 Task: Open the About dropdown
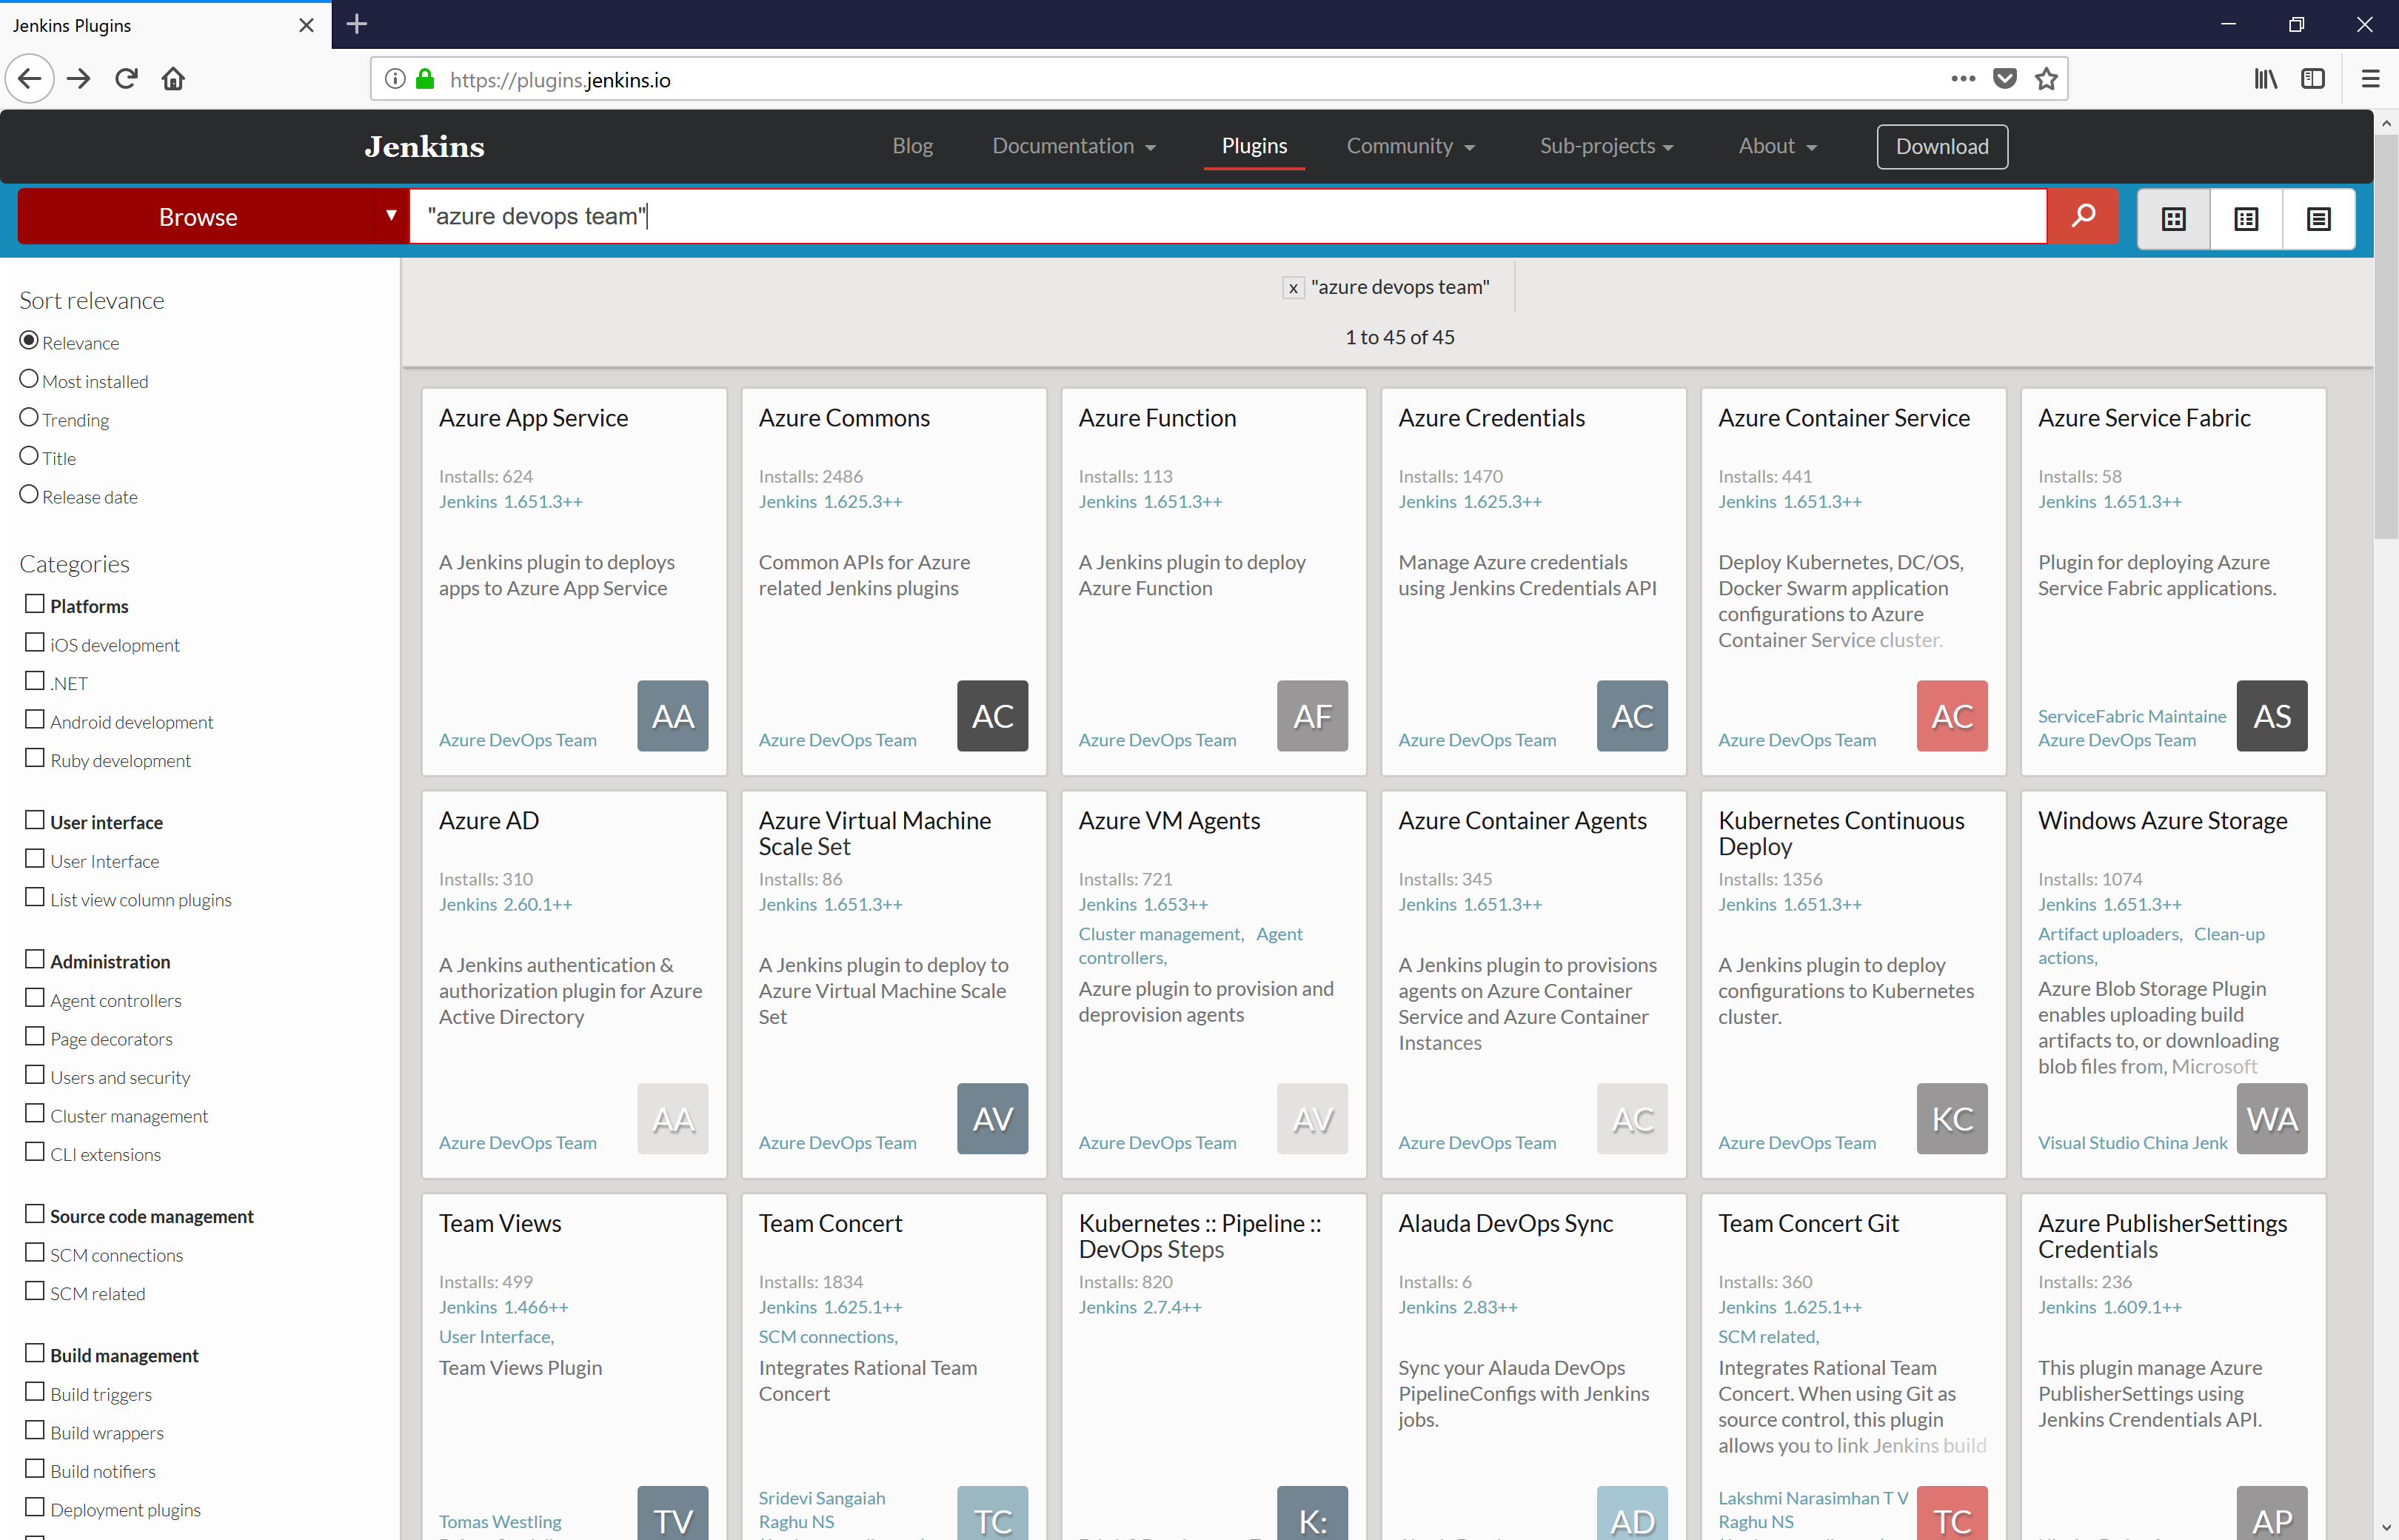tap(1777, 146)
